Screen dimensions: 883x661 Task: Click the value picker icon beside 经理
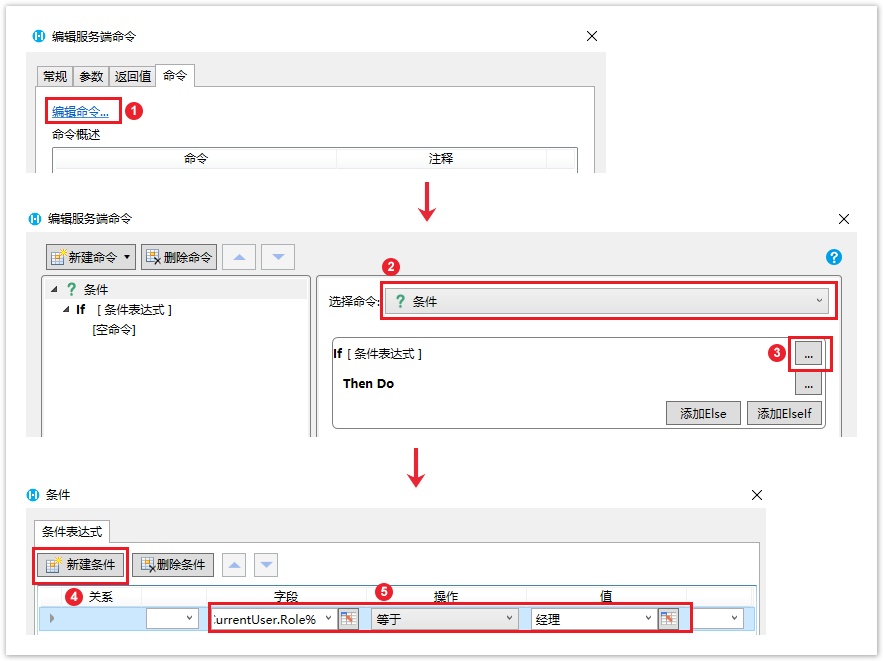[x=668, y=619]
